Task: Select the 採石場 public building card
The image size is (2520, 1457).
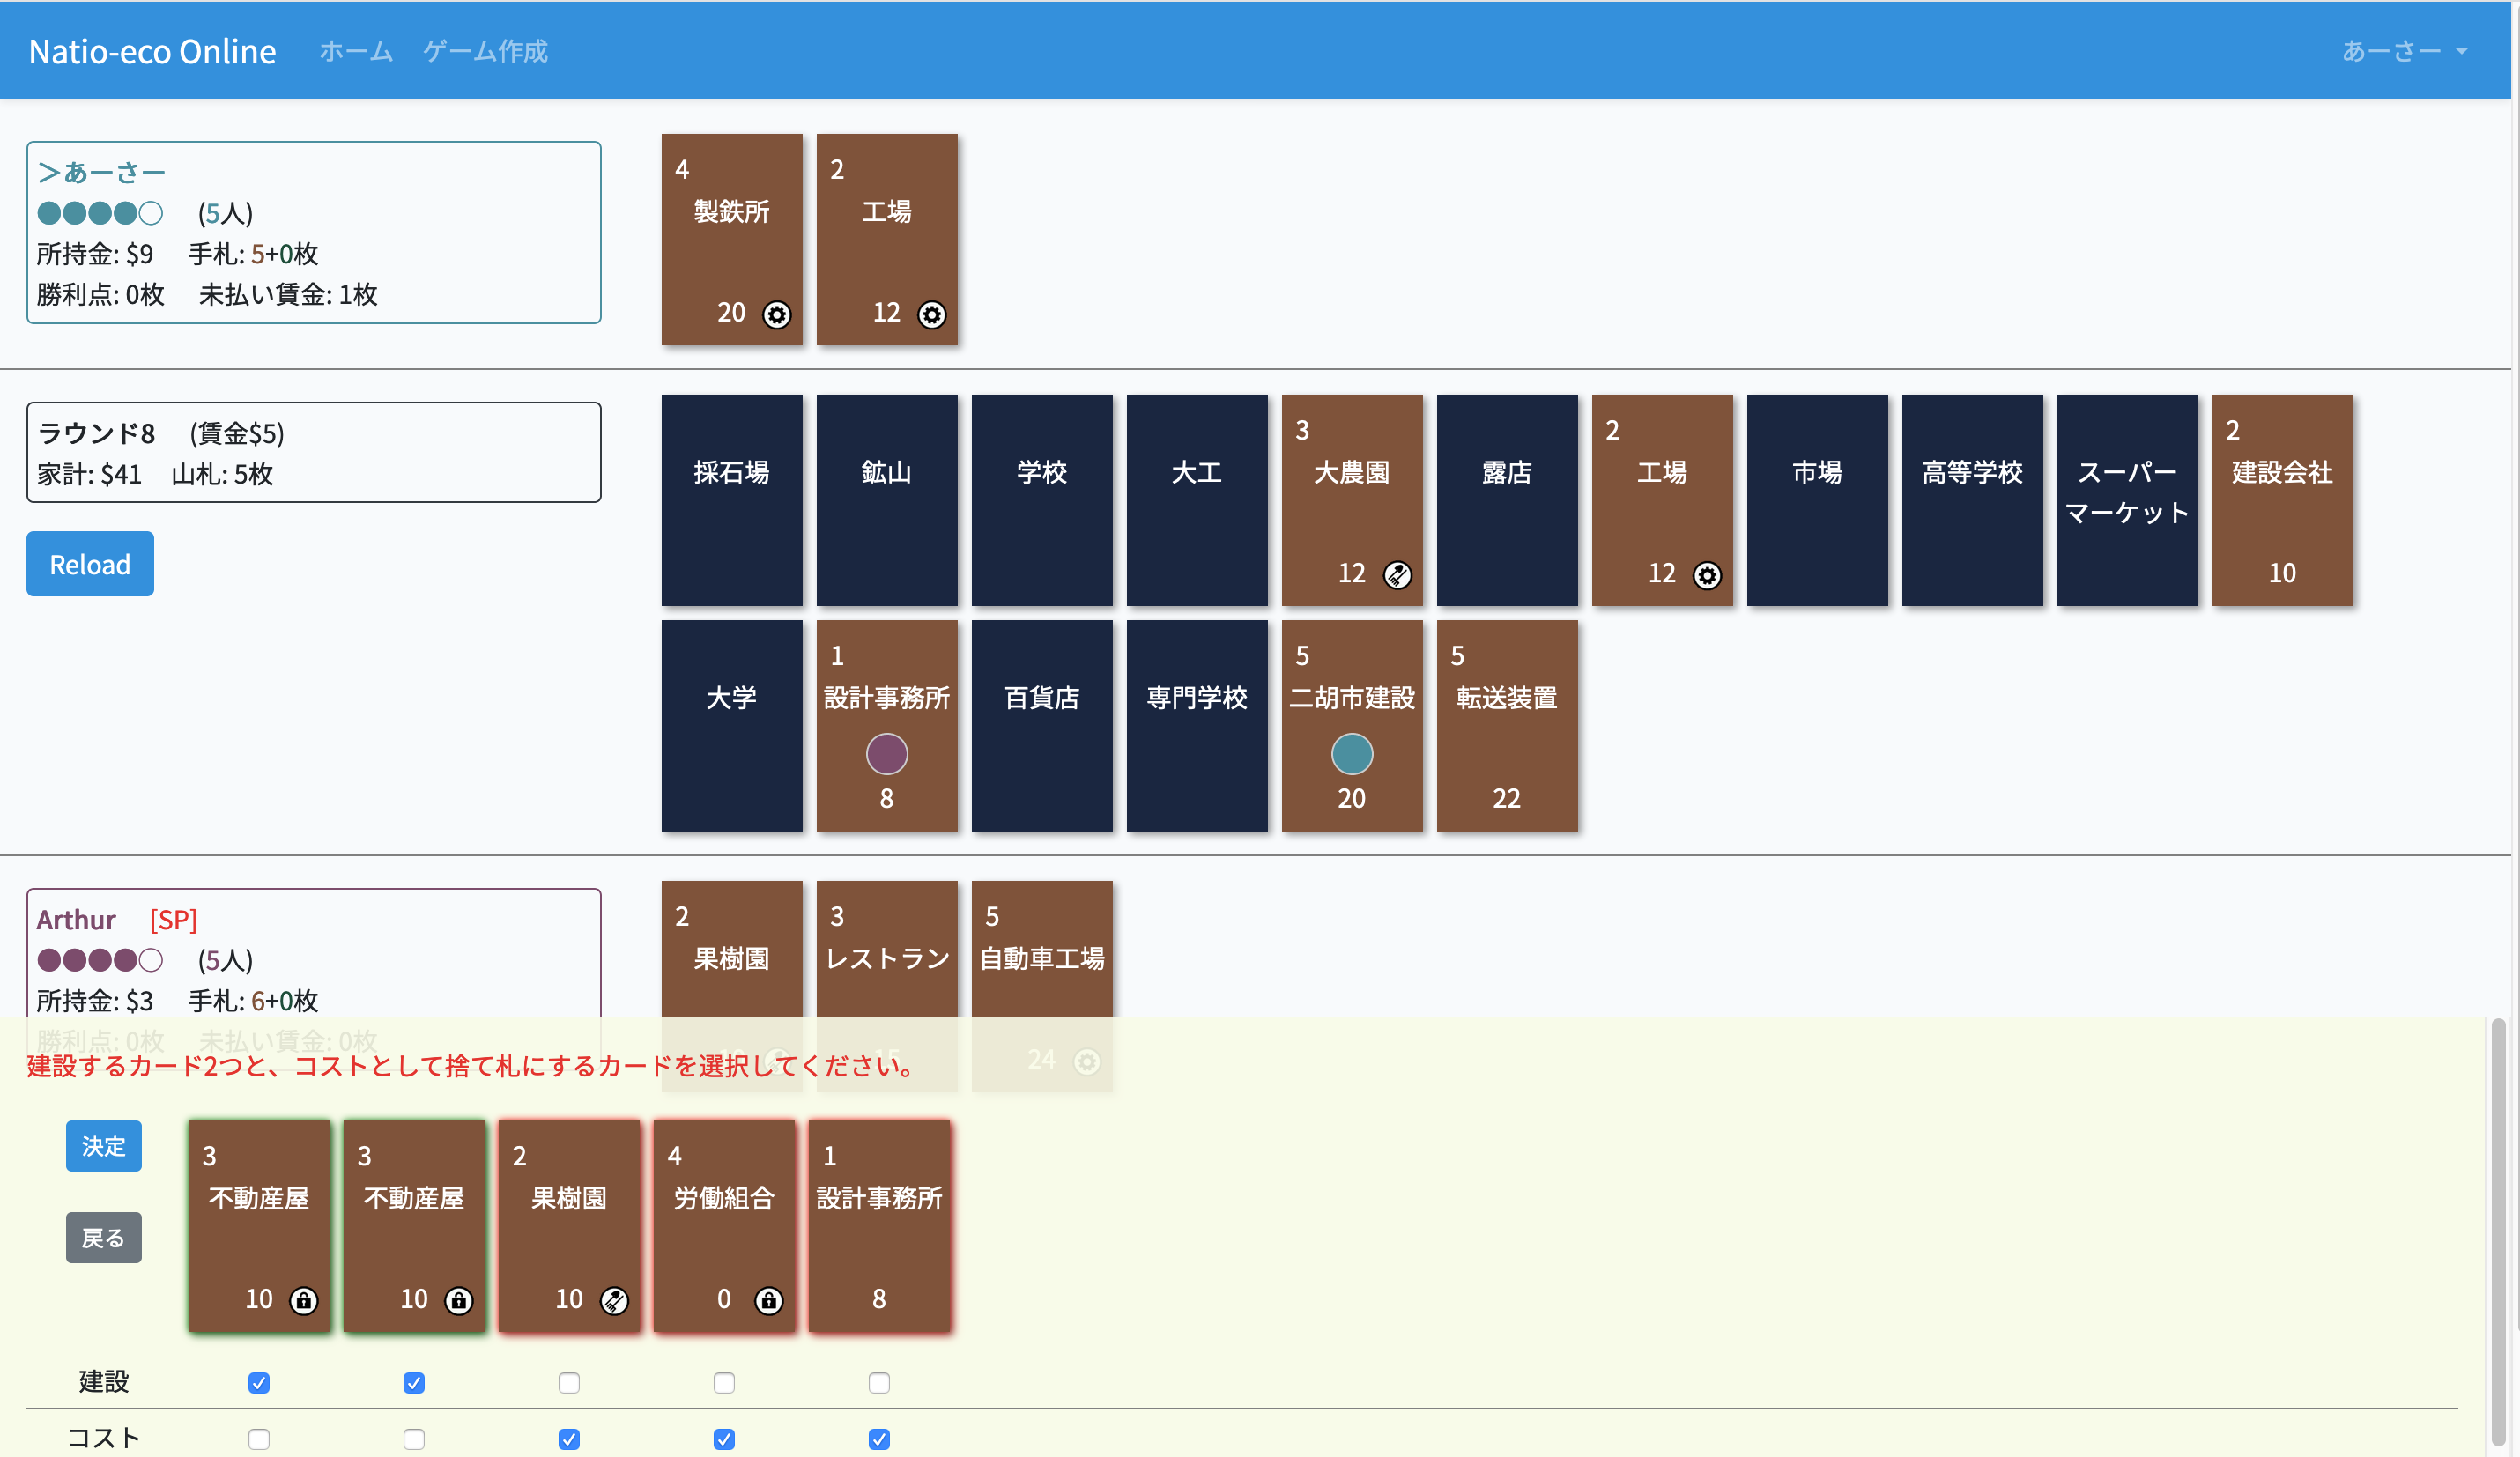Action: point(731,499)
